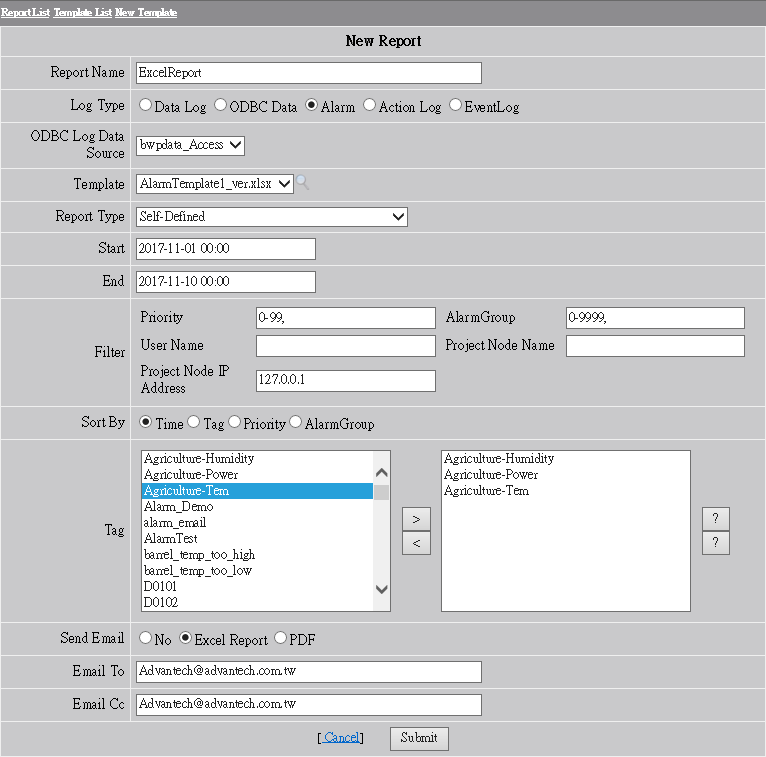
Task: Select EventLog log type
Action: point(455,105)
